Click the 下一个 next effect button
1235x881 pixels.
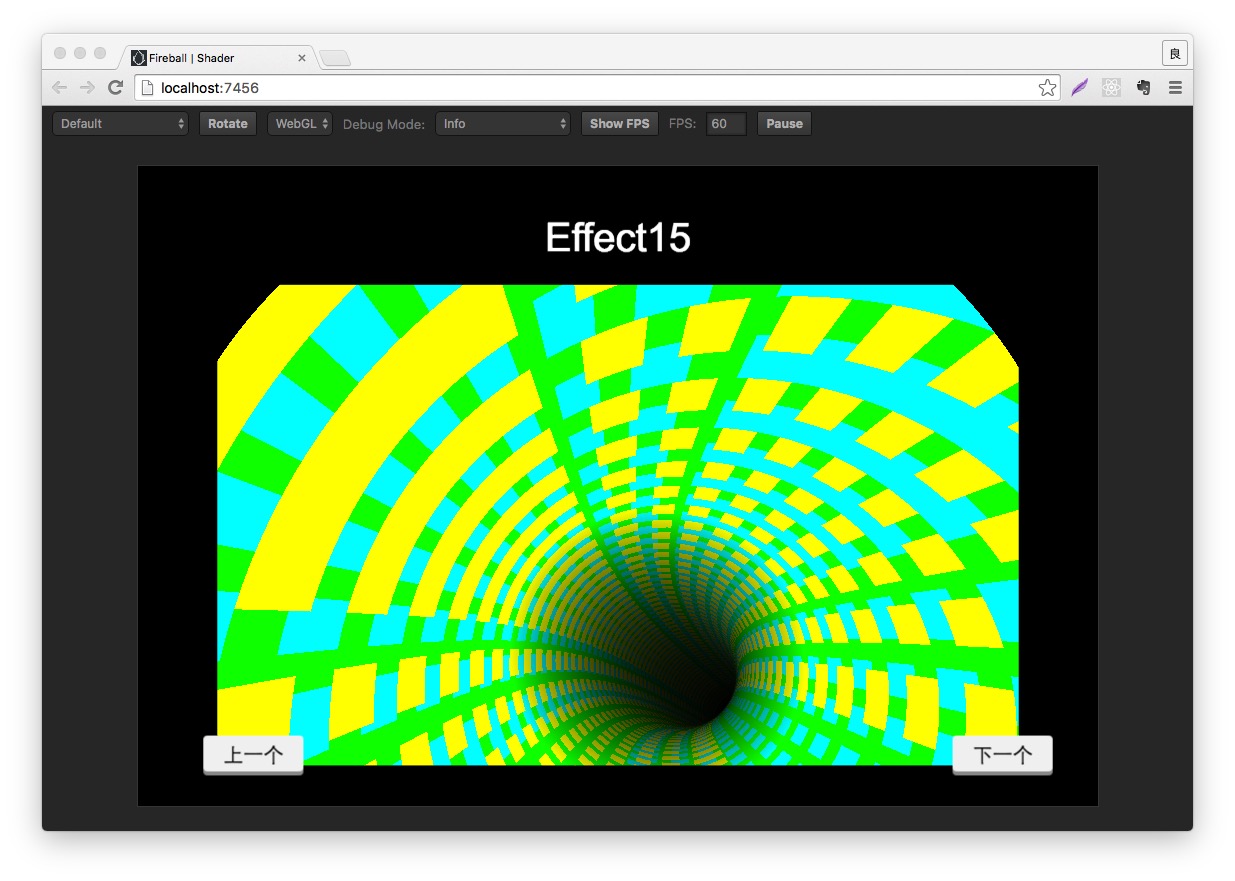(1002, 755)
